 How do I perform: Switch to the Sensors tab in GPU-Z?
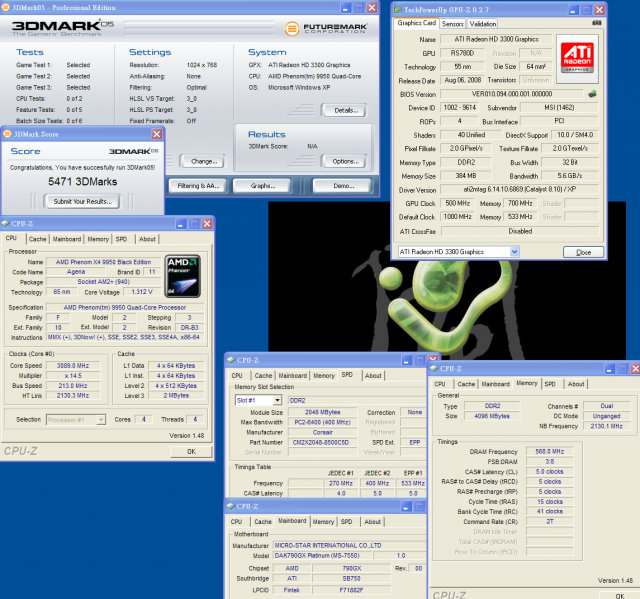click(x=453, y=24)
